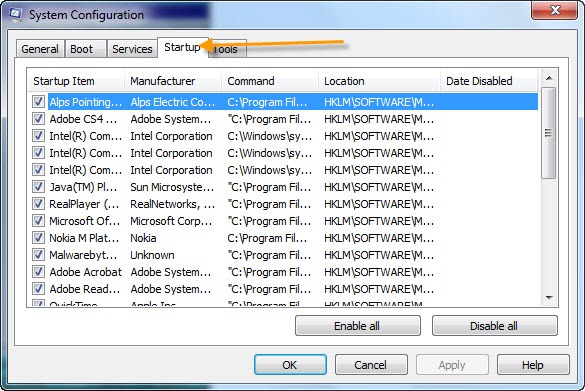Sort by Date Disabled column header
Viewport: 585px width, 391px height.
coord(489,81)
